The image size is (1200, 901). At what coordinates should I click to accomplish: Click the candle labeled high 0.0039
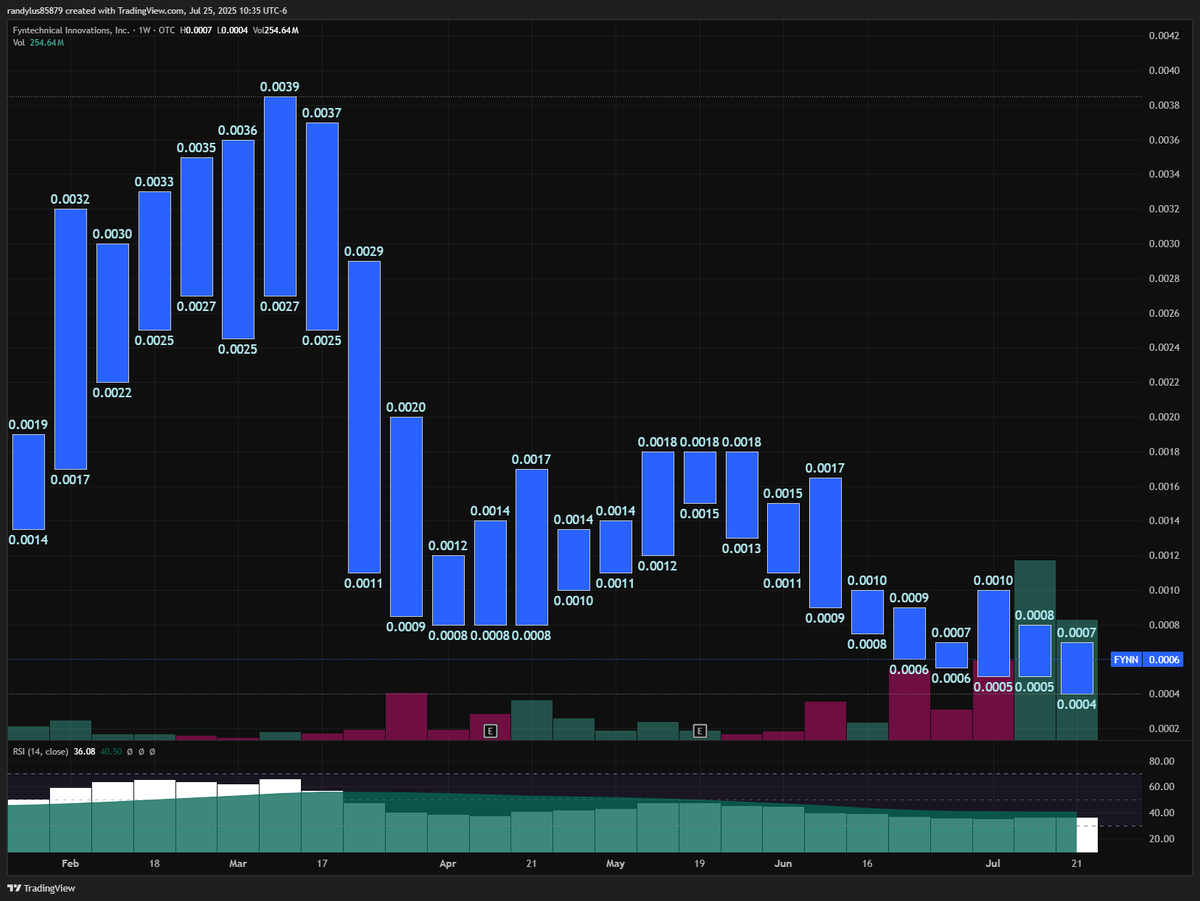(280, 197)
